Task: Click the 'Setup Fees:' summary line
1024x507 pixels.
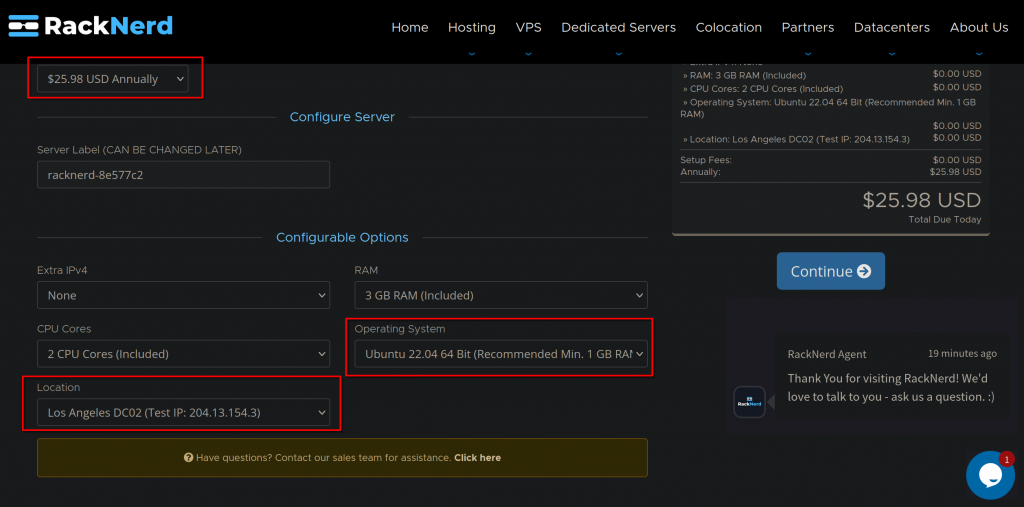Action: [x=830, y=160]
